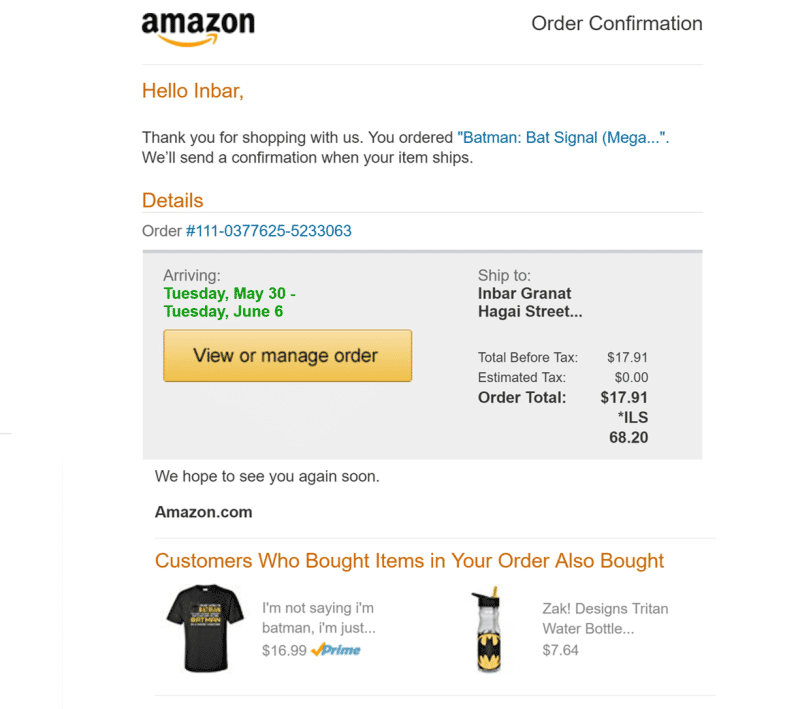Click the Order Confirmation header text
800x709 pixels.
click(x=616, y=24)
